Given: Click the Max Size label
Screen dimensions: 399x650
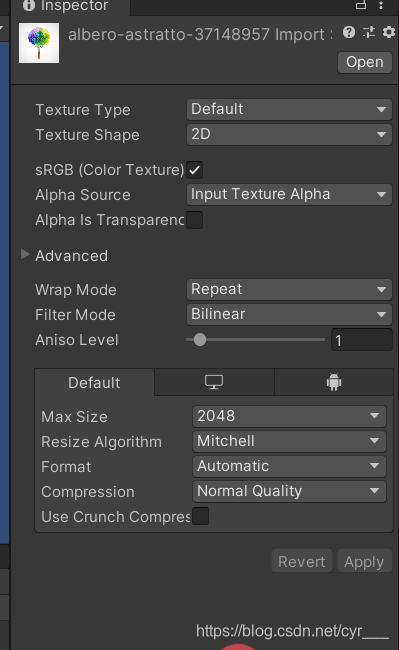Looking at the screenshot, I should pos(75,417).
